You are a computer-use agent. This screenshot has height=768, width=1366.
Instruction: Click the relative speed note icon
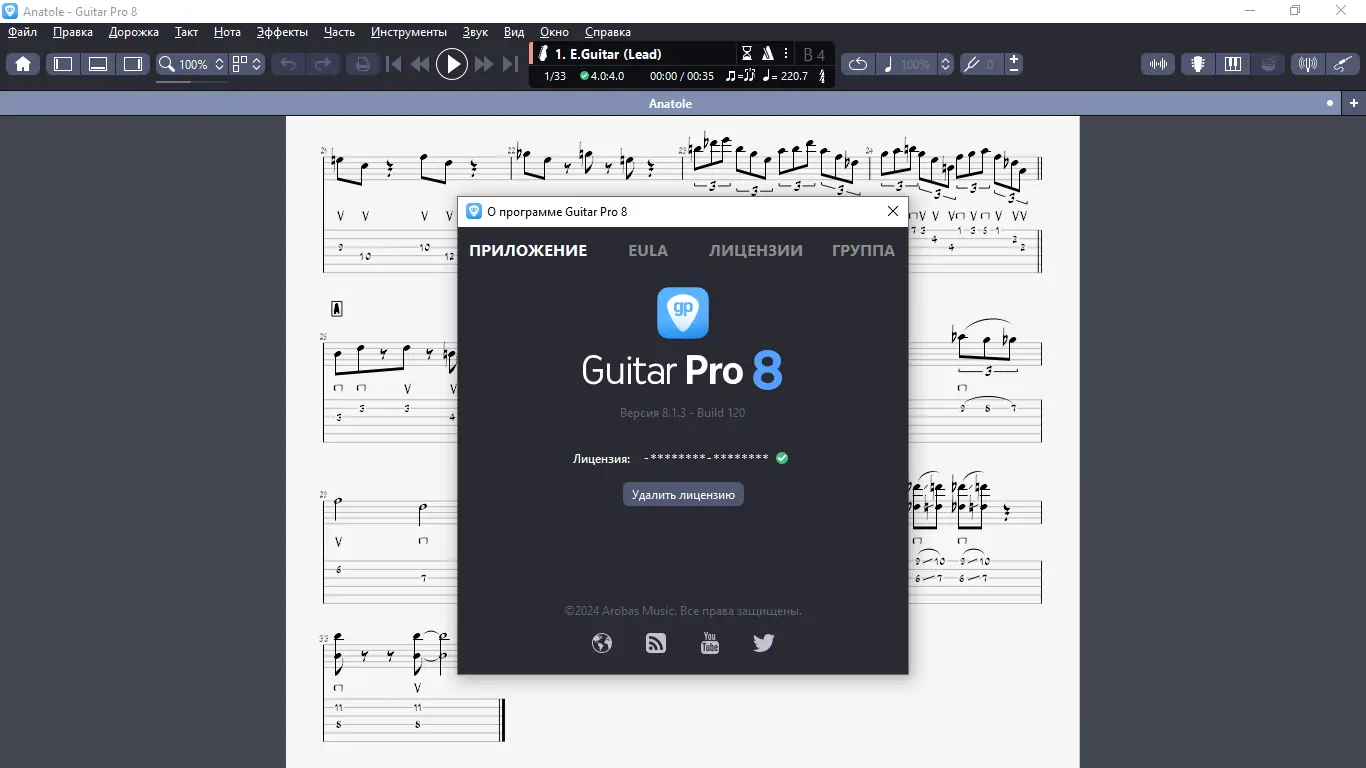[x=888, y=64]
